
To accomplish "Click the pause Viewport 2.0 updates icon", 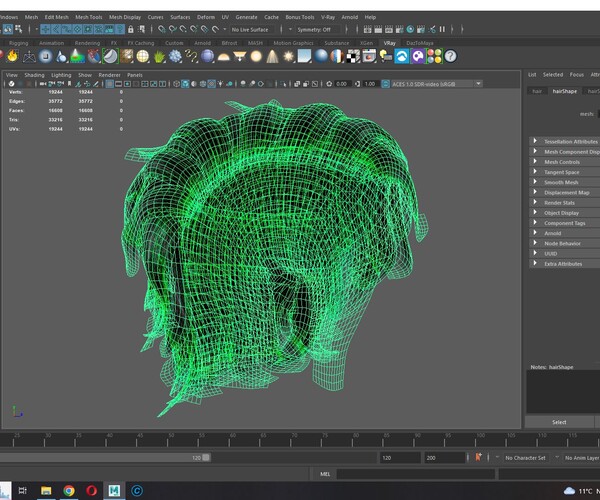I will (x=442, y=29).
